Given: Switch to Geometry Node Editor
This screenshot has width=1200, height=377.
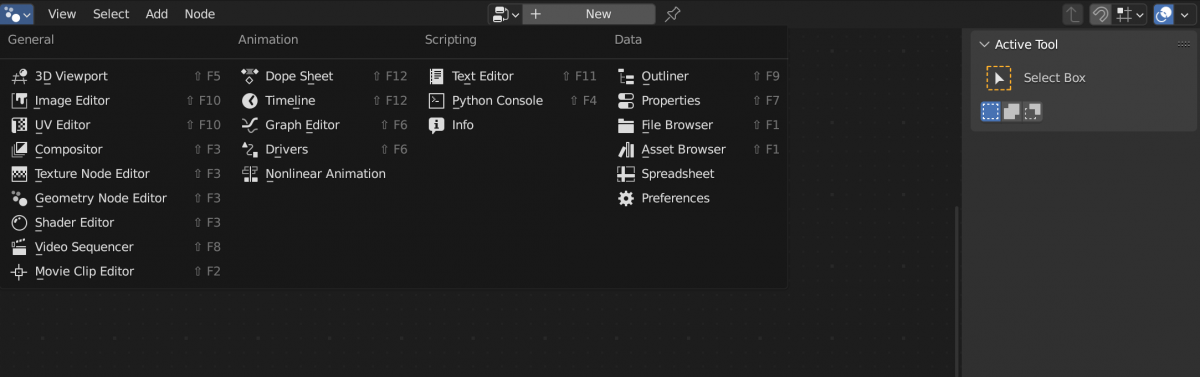Looking at the screenshot, I should [115, 198].
